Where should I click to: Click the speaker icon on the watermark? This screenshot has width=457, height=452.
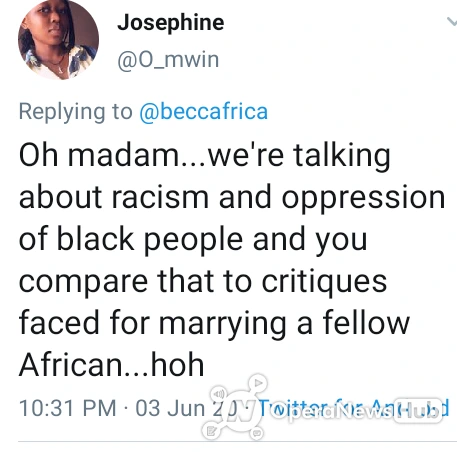click(218, 394)
